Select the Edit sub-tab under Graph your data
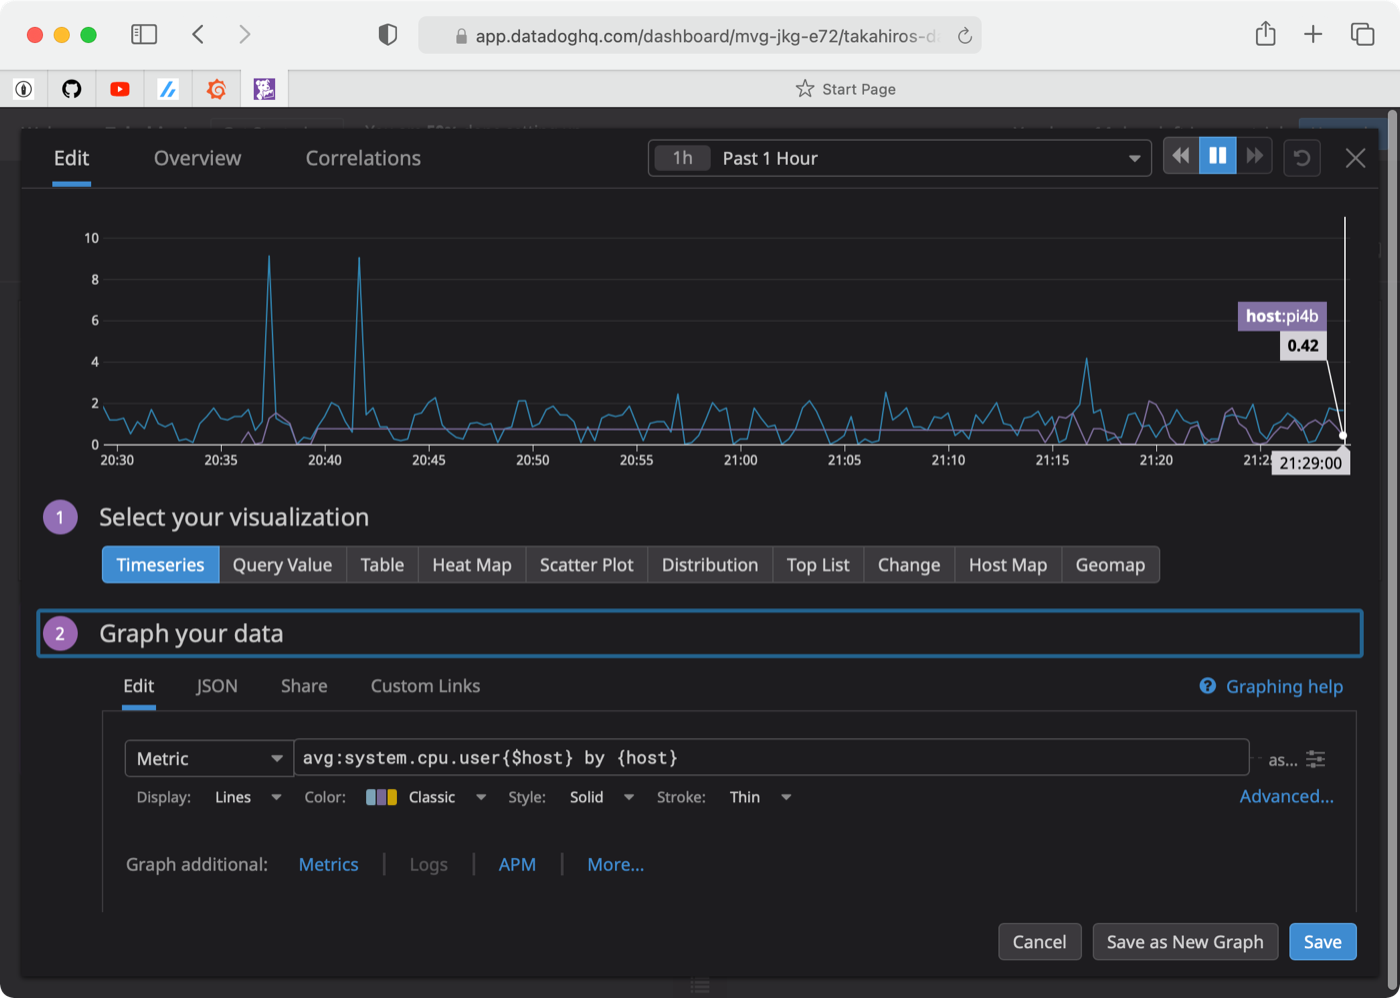Viewport: 1400px width, 998px height. [138, 686]
